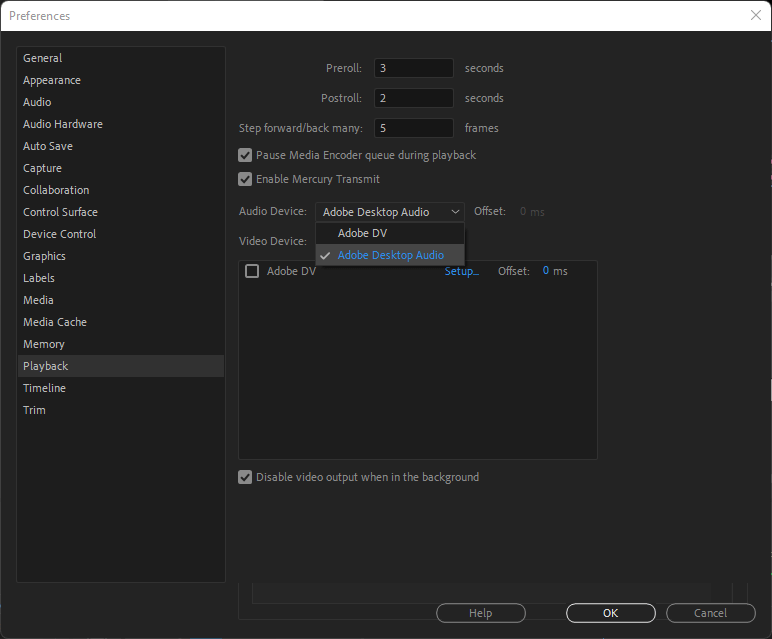Click the Postroll seconds field
Screen dimensions: 772x639
[x=414, y=98]
